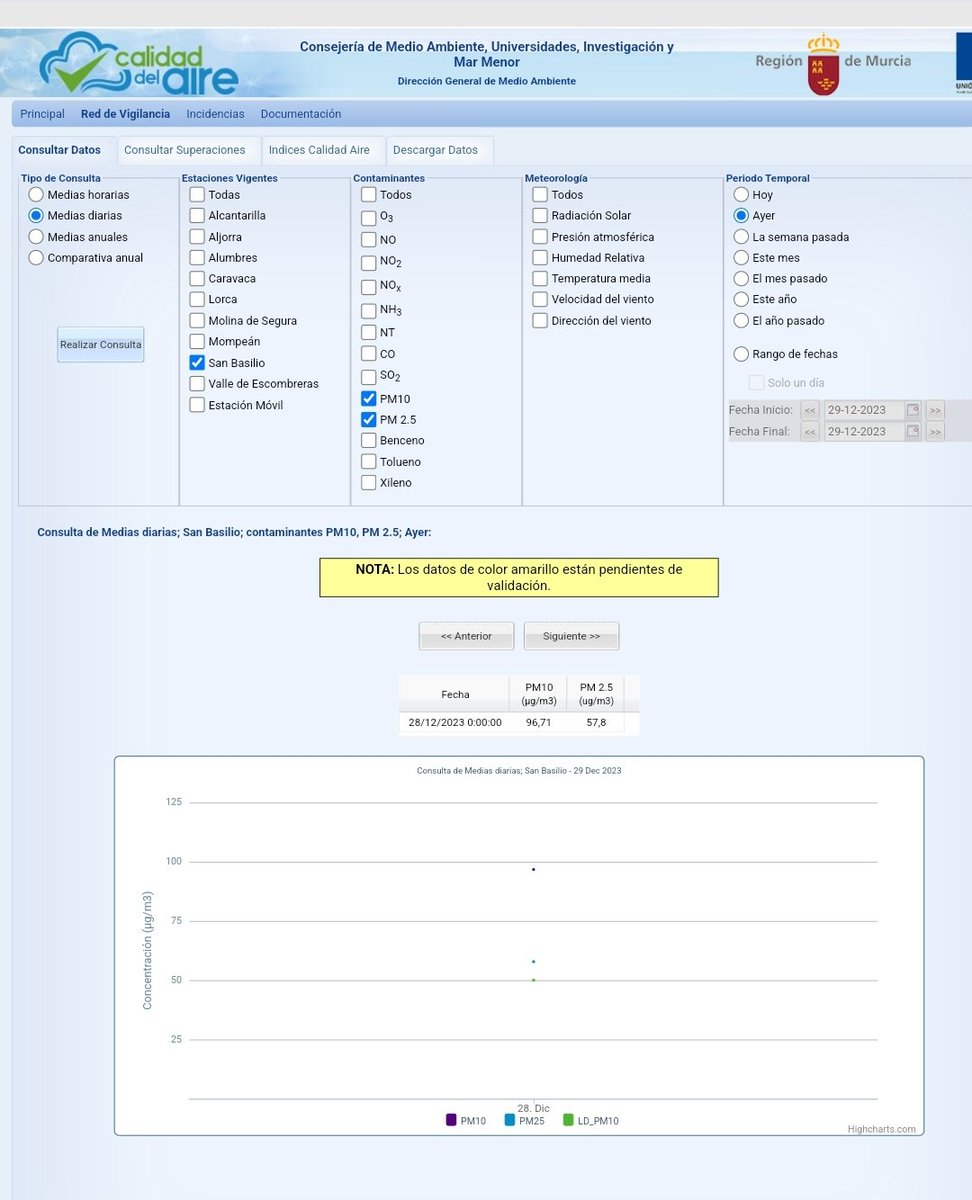Tick Presión atmosférica checkbox
972x1200 pixels.
(540, 237)
